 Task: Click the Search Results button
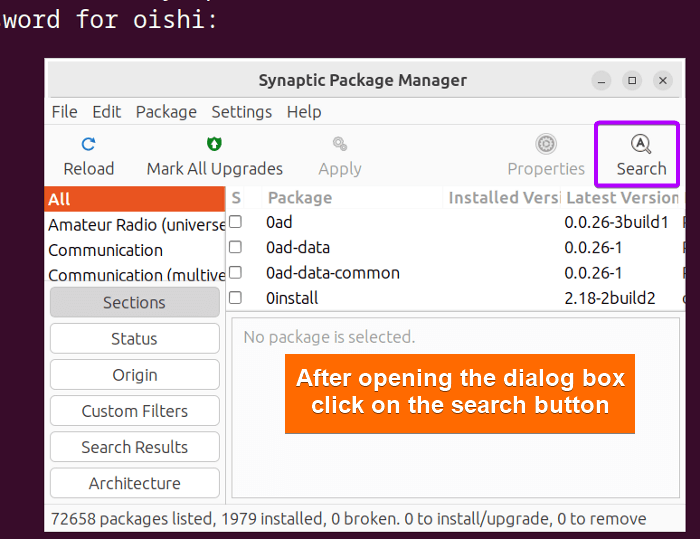(x=135, y=447)
